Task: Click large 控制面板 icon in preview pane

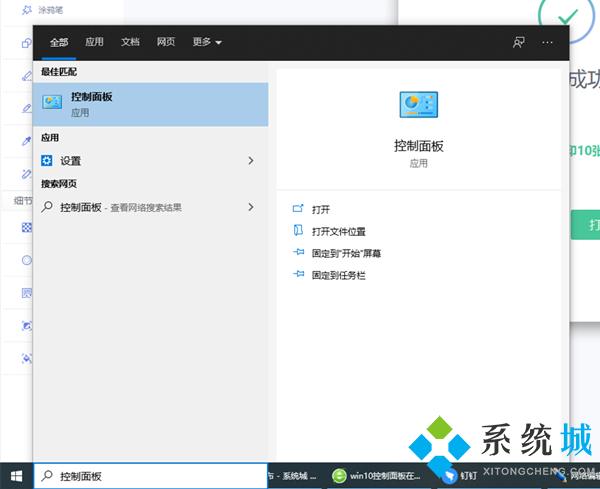Action: pos(419,104)
